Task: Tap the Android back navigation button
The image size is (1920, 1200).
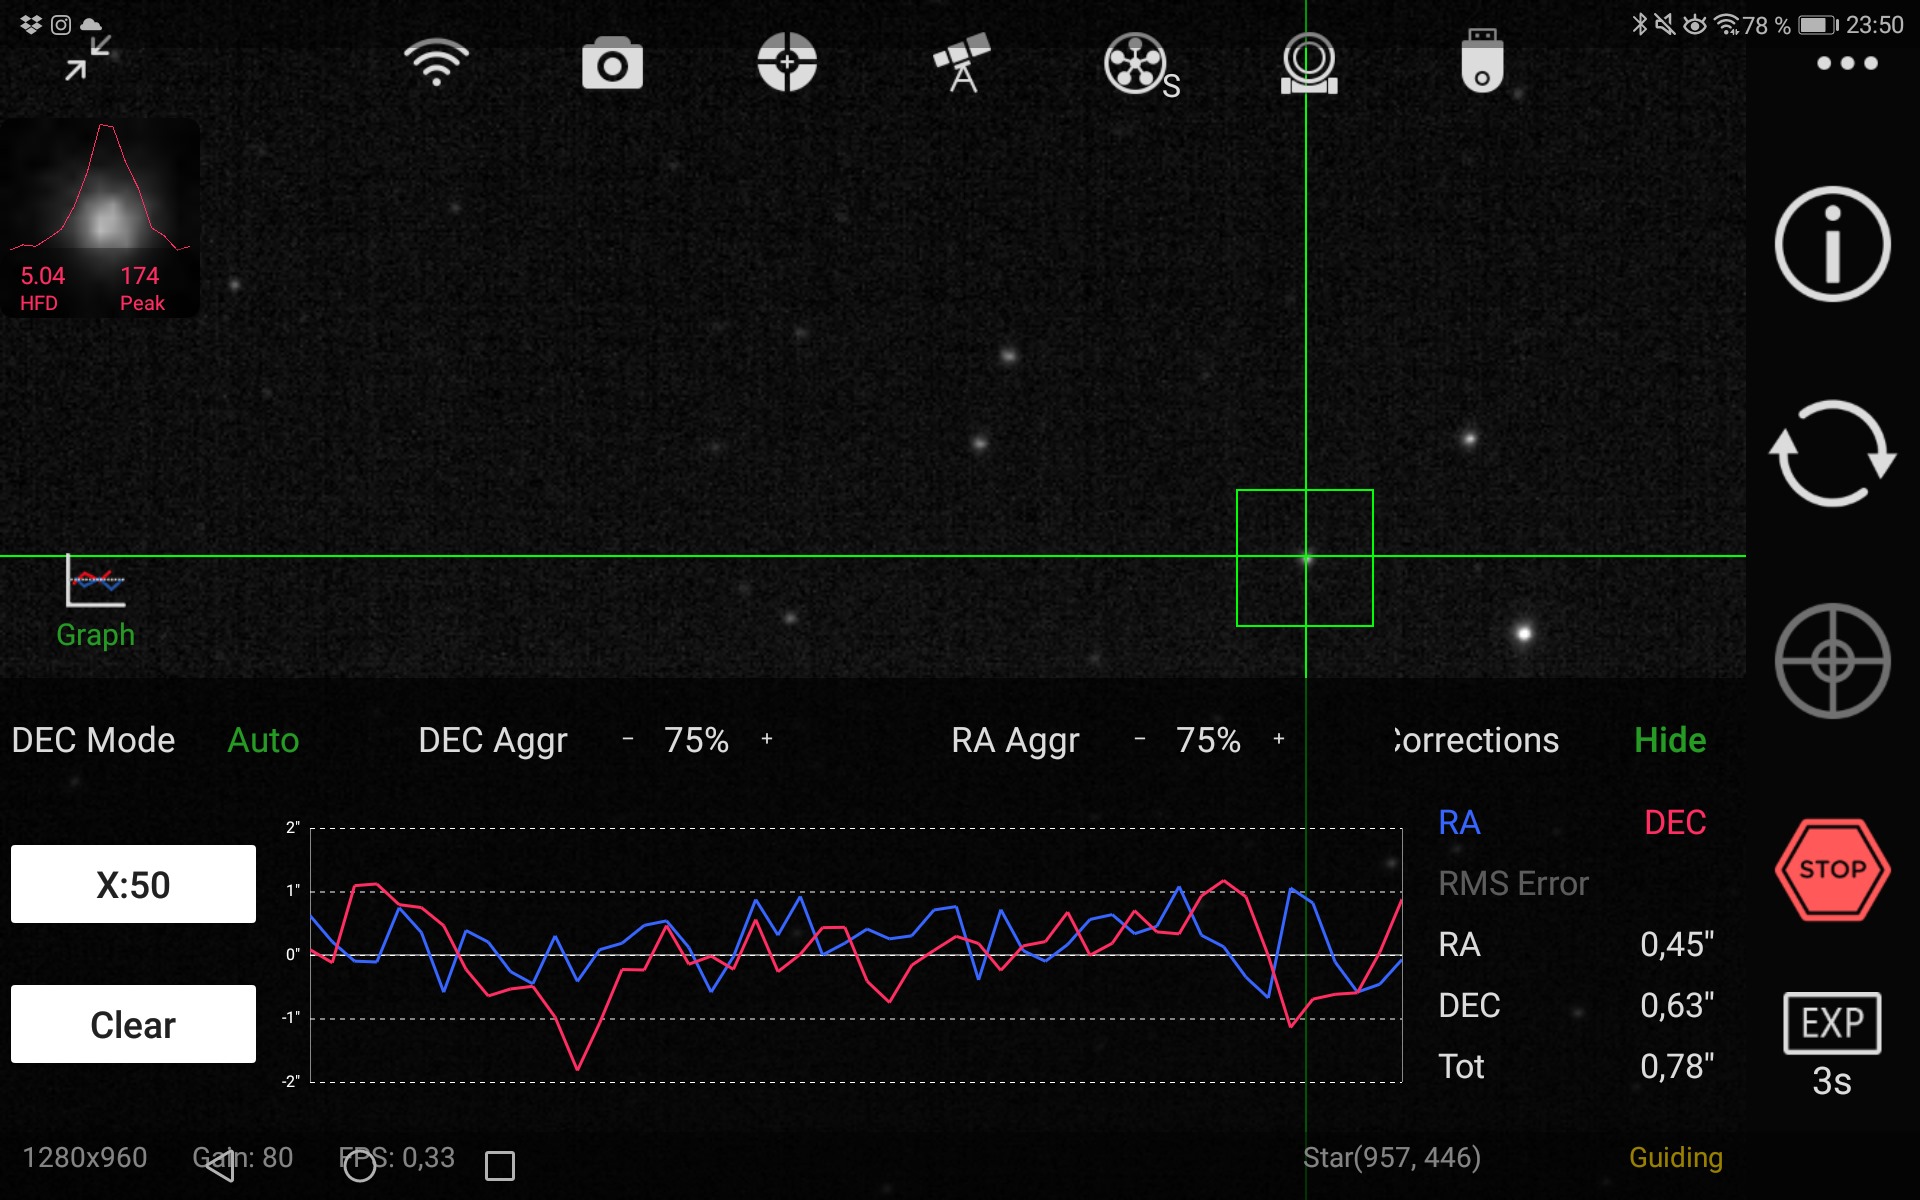Action: tap(220, 1165)
